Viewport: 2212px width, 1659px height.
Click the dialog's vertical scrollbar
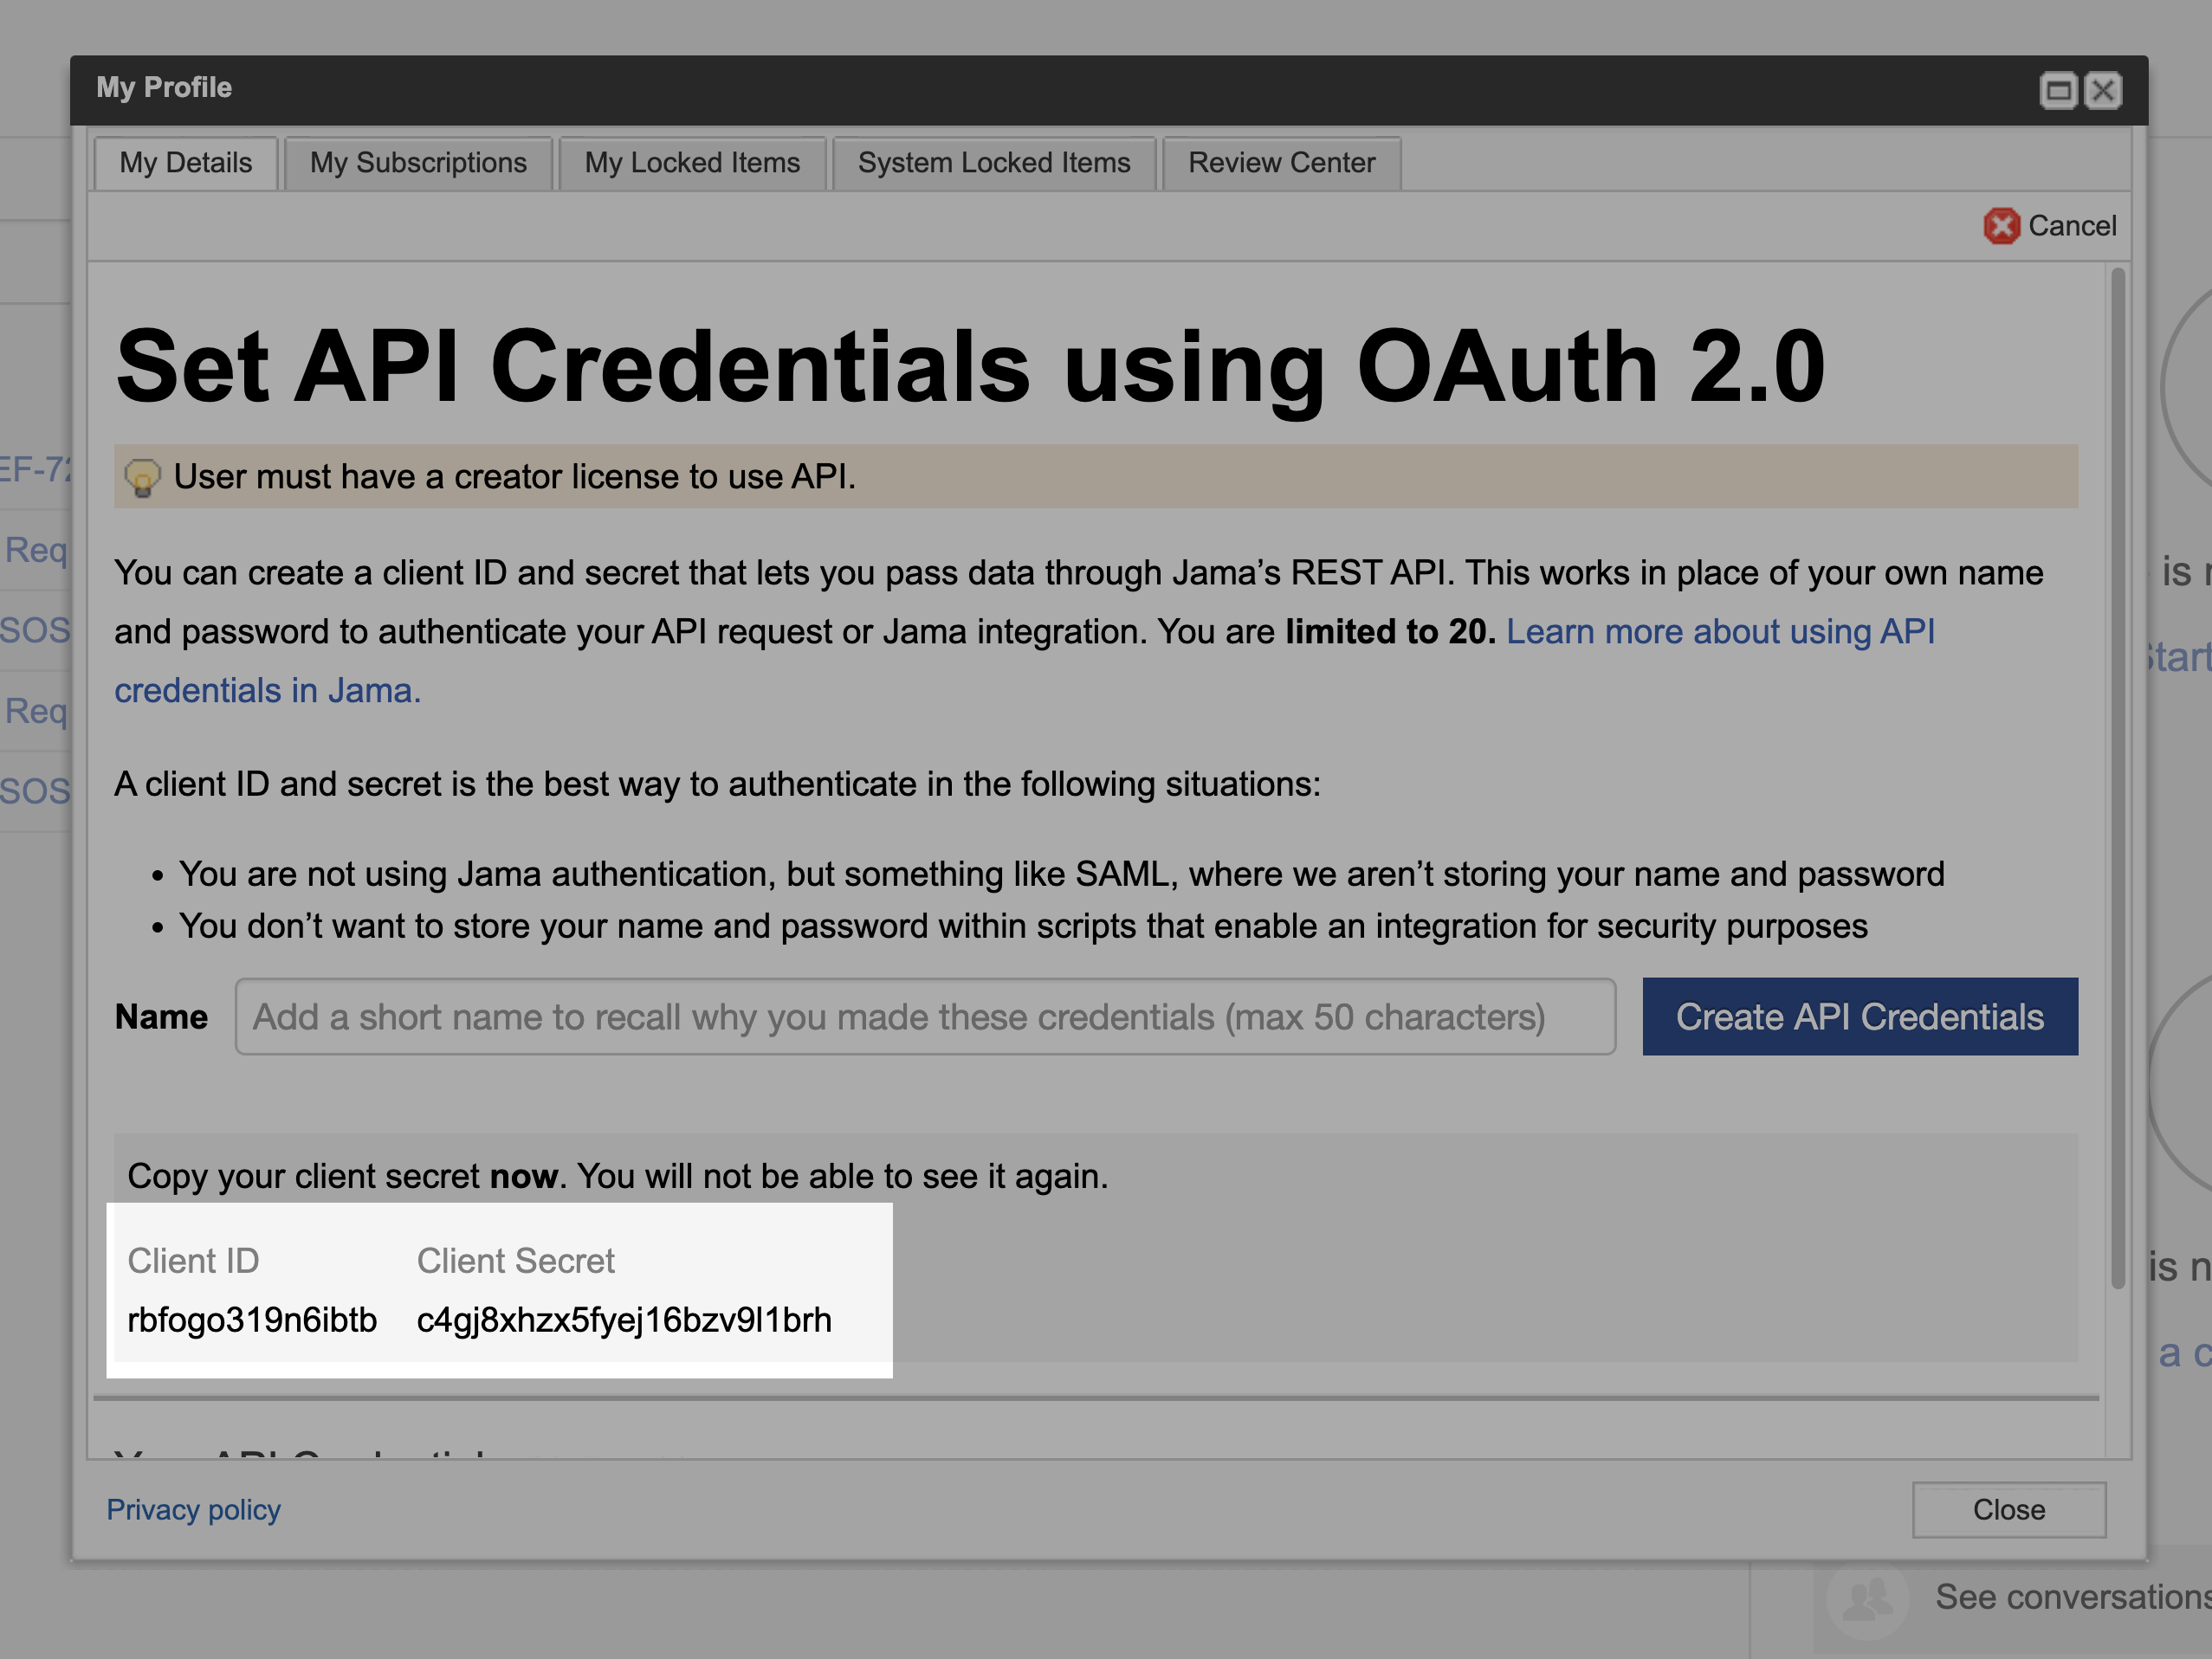[2117, 780]
